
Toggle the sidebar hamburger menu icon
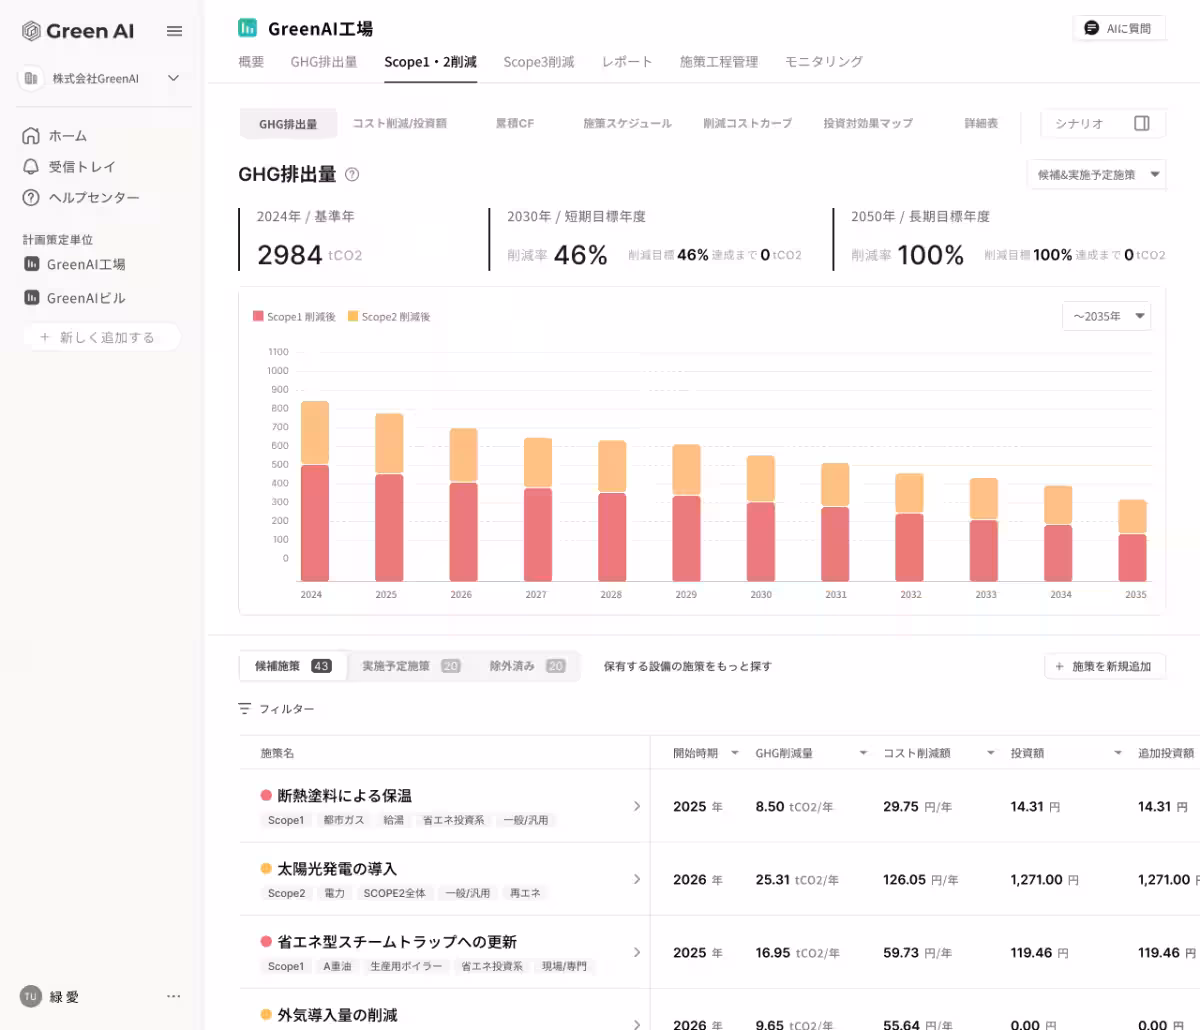[x=174, y=31]
